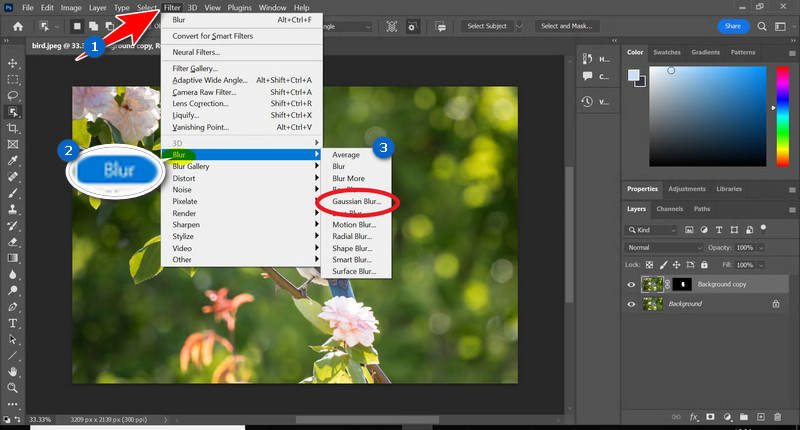Viewport: 800px width, 430px height.
Task: Select the Crop tool
Action: pyautogui.click(x=13, y=128)
